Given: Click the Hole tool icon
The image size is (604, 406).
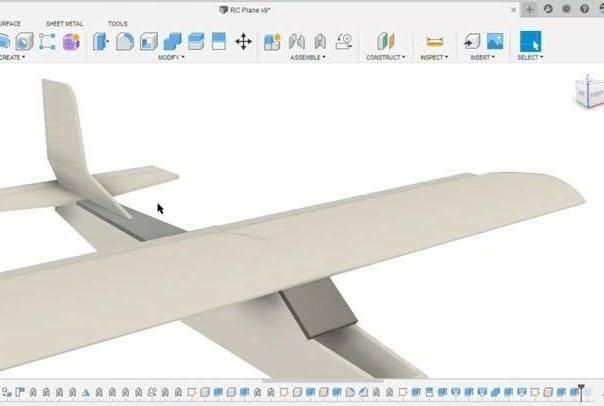Looking at the screenshot, I should tap(24, 41).
